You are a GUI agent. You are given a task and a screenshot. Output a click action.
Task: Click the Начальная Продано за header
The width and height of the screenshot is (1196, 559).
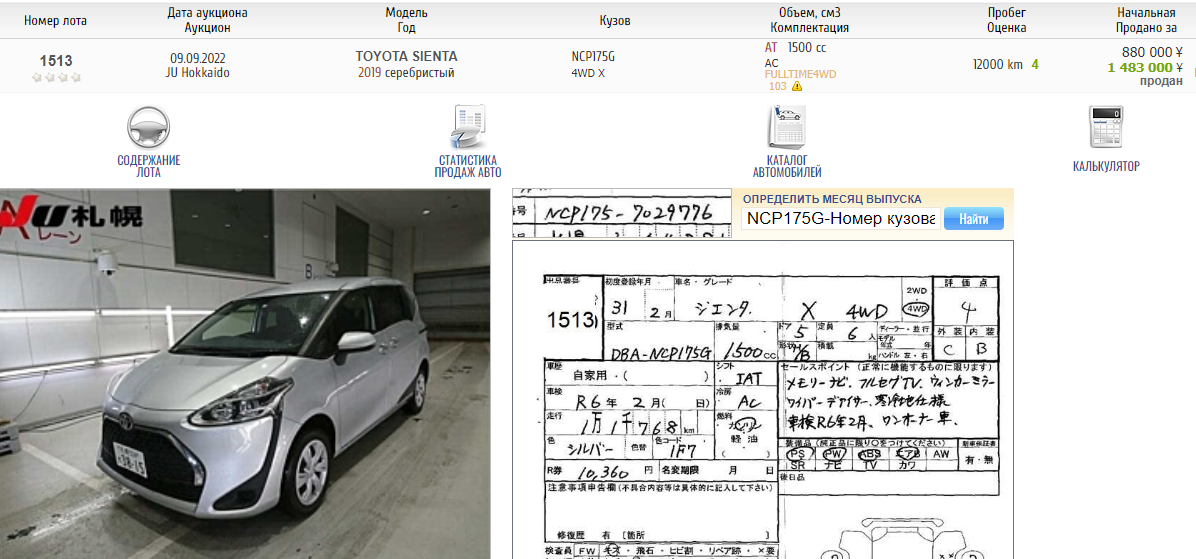[x=1146, y=21]
